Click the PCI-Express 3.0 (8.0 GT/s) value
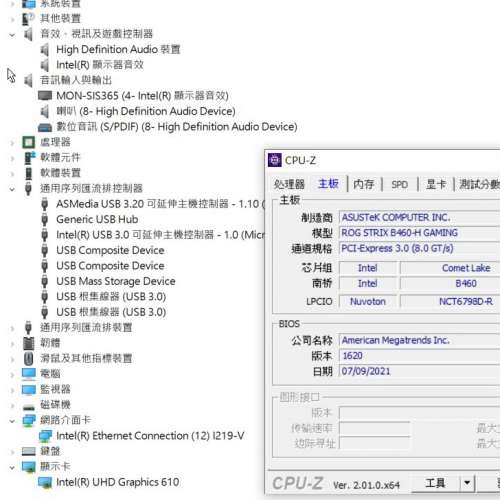The image size is (500, 500). 397,248
